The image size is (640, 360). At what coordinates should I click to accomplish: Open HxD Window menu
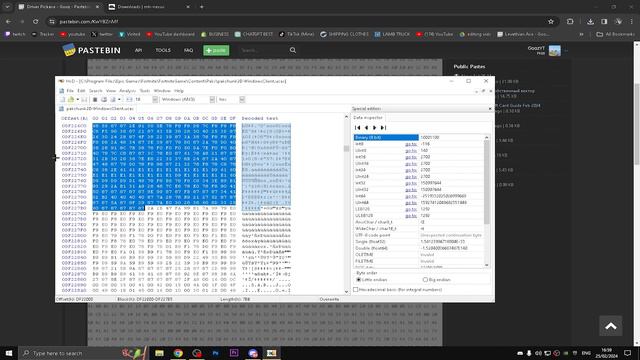click(x=162, y=91)
